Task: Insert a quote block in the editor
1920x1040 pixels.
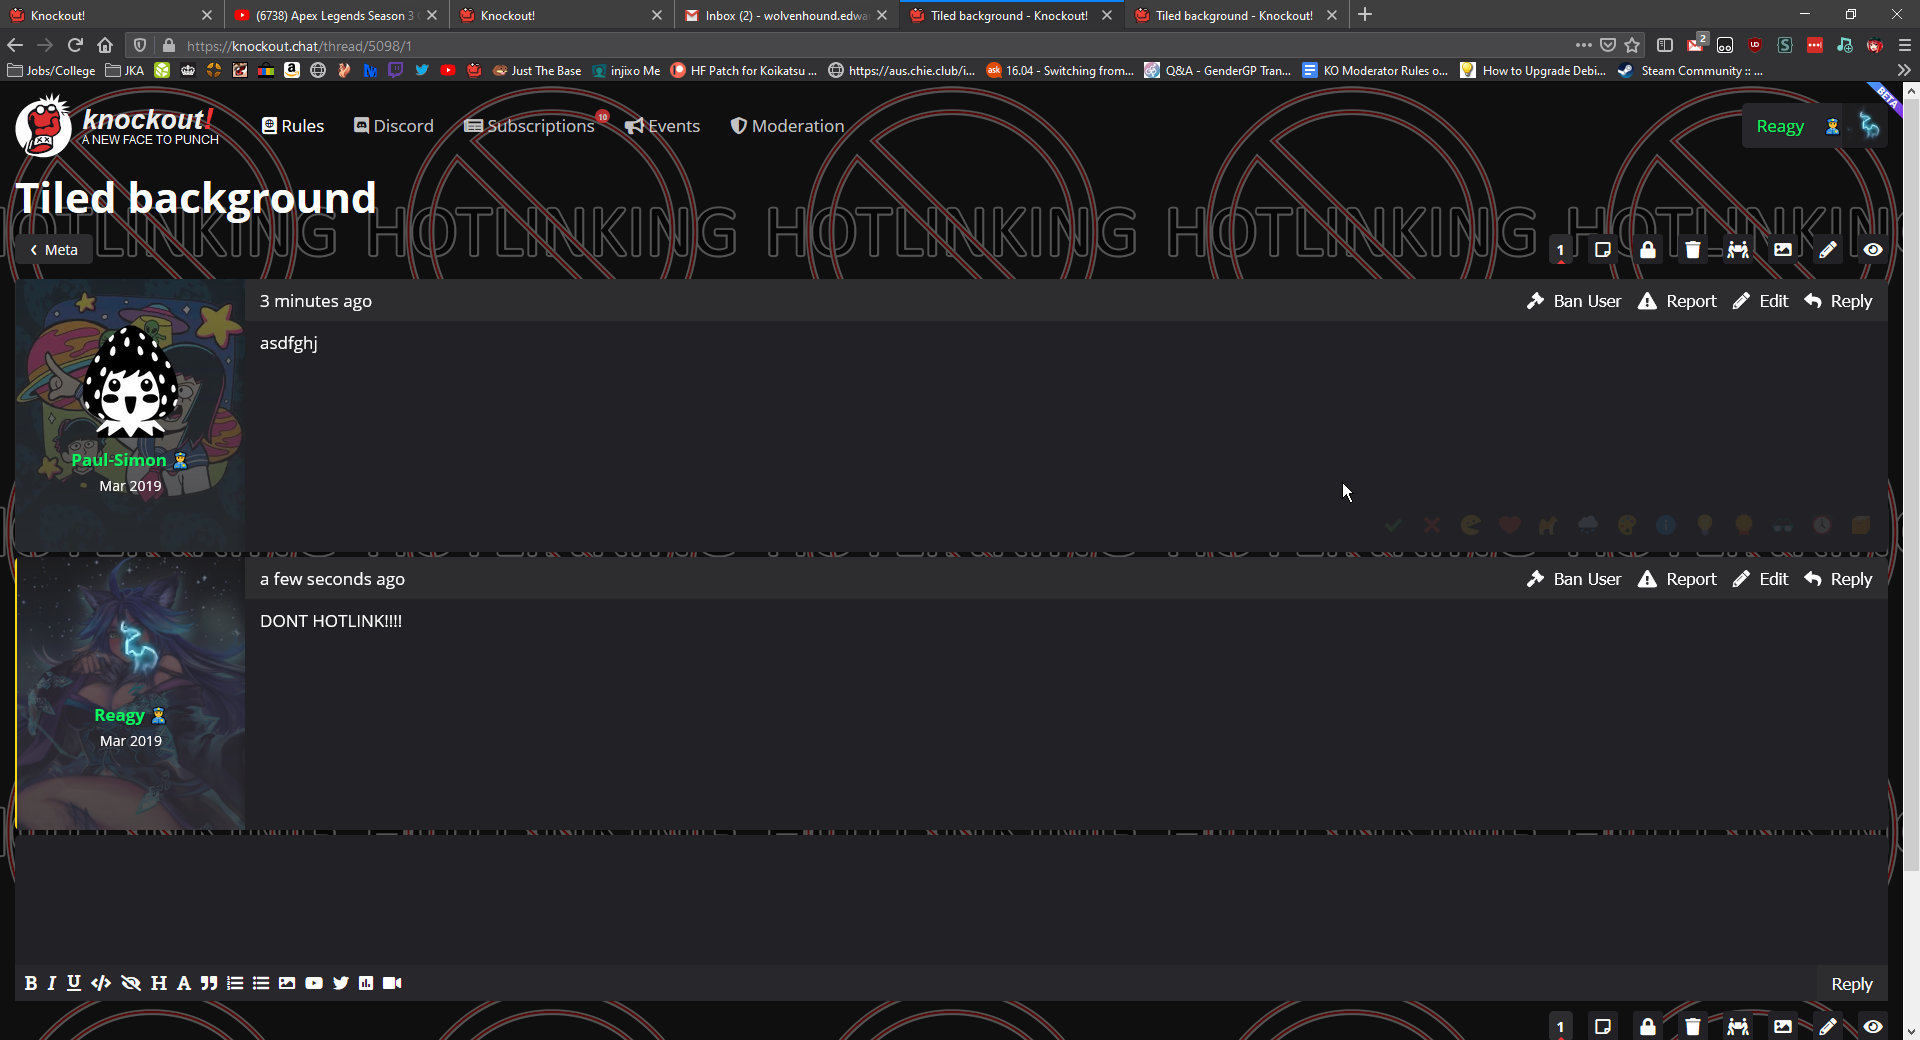Action: tap(209, 983)
